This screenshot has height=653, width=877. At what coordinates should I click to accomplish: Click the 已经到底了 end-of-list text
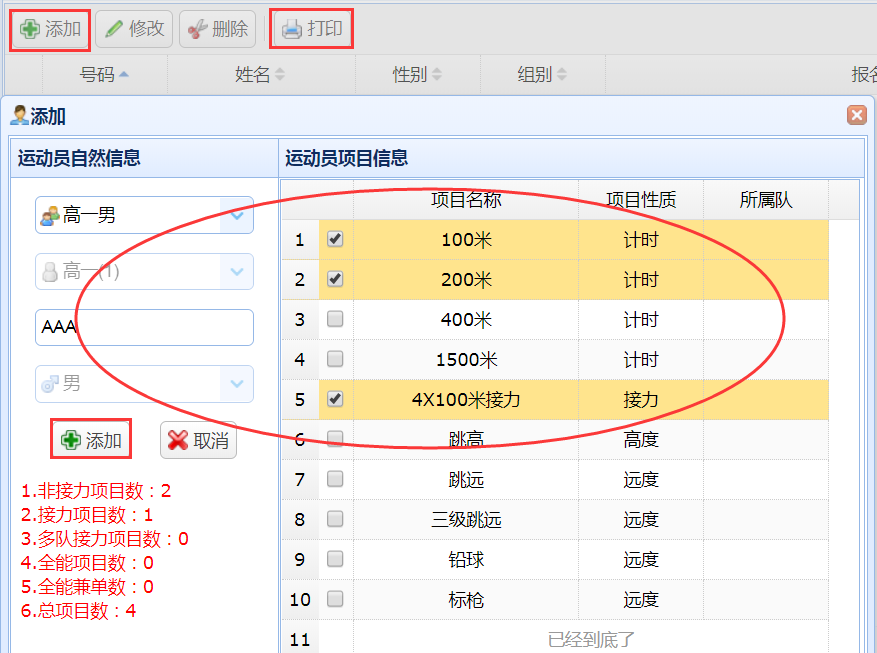click(x=591, y=640)
